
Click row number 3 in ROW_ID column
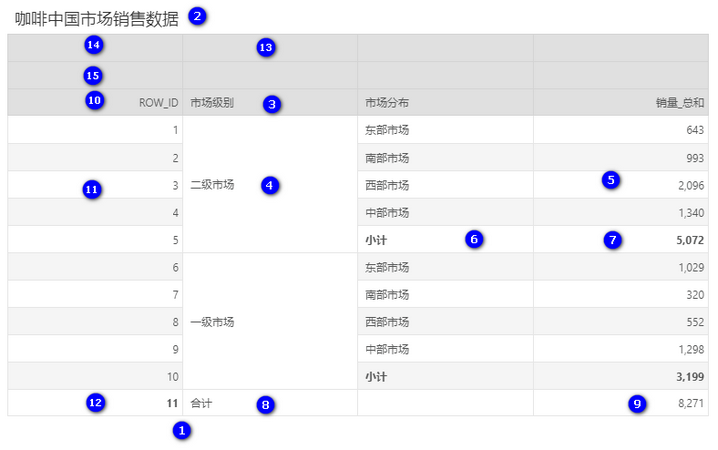175,185
